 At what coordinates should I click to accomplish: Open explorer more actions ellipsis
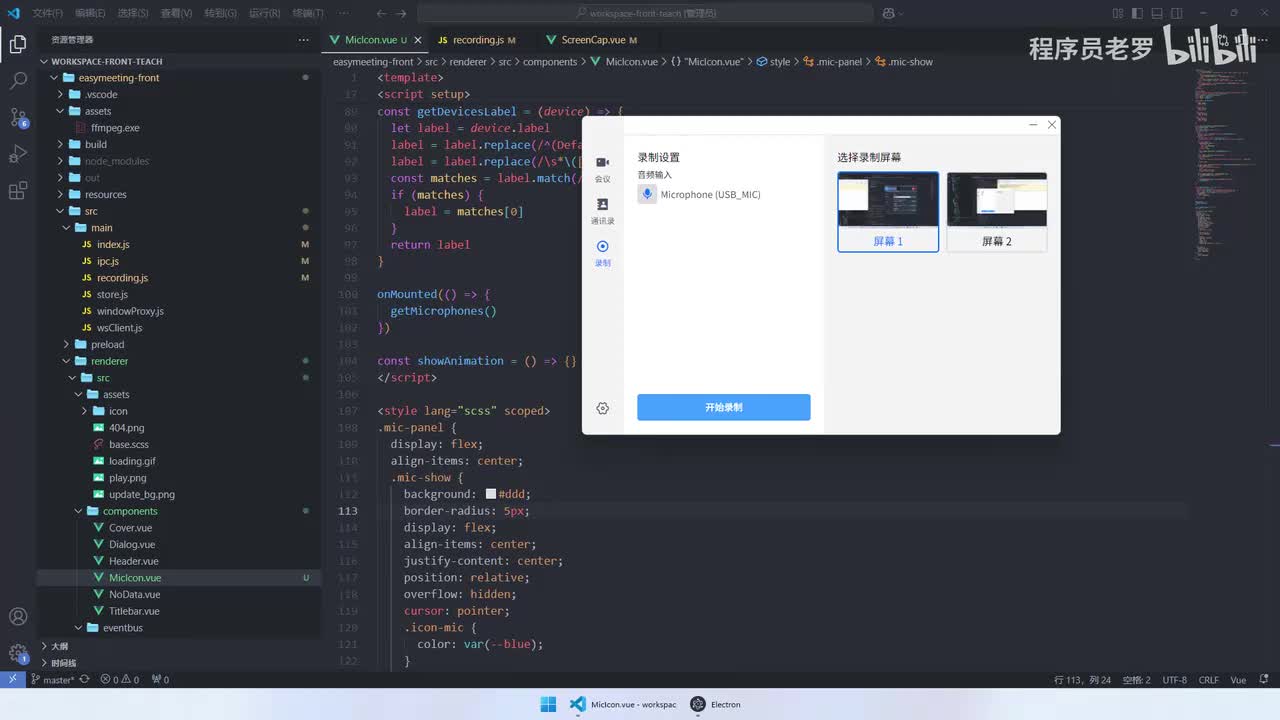point(304,40)
